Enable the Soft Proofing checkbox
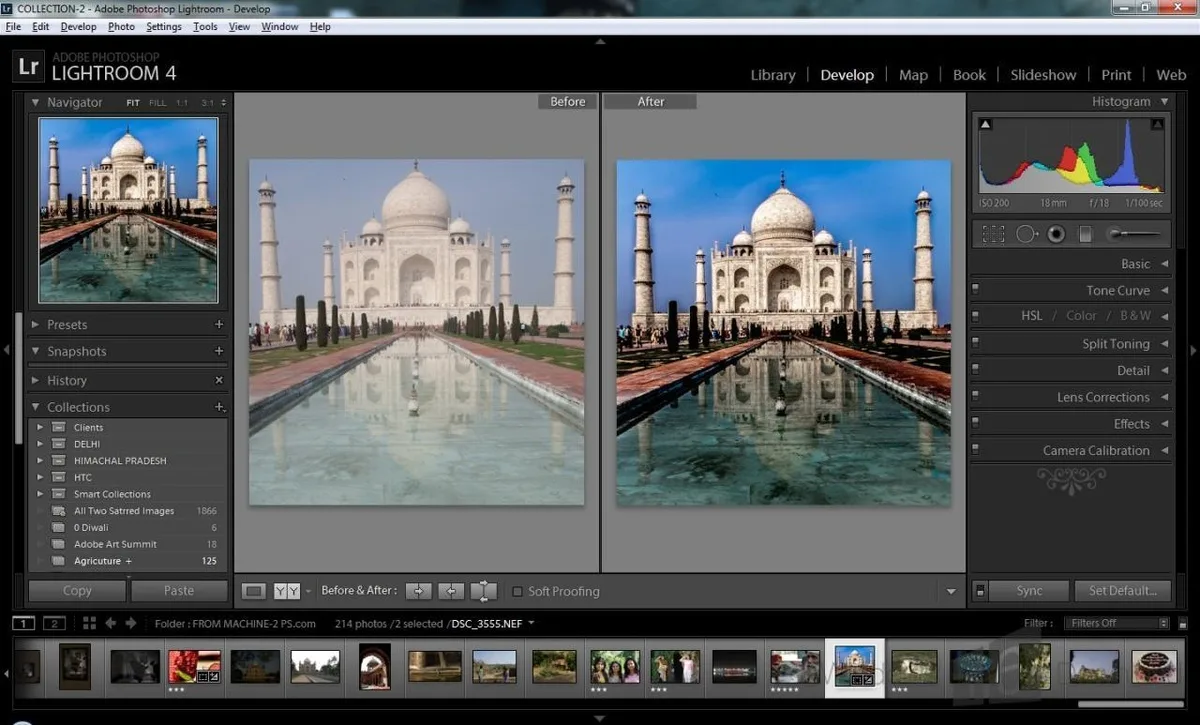The height and width of the screenshot is (725, 1200). coord(517,591)
